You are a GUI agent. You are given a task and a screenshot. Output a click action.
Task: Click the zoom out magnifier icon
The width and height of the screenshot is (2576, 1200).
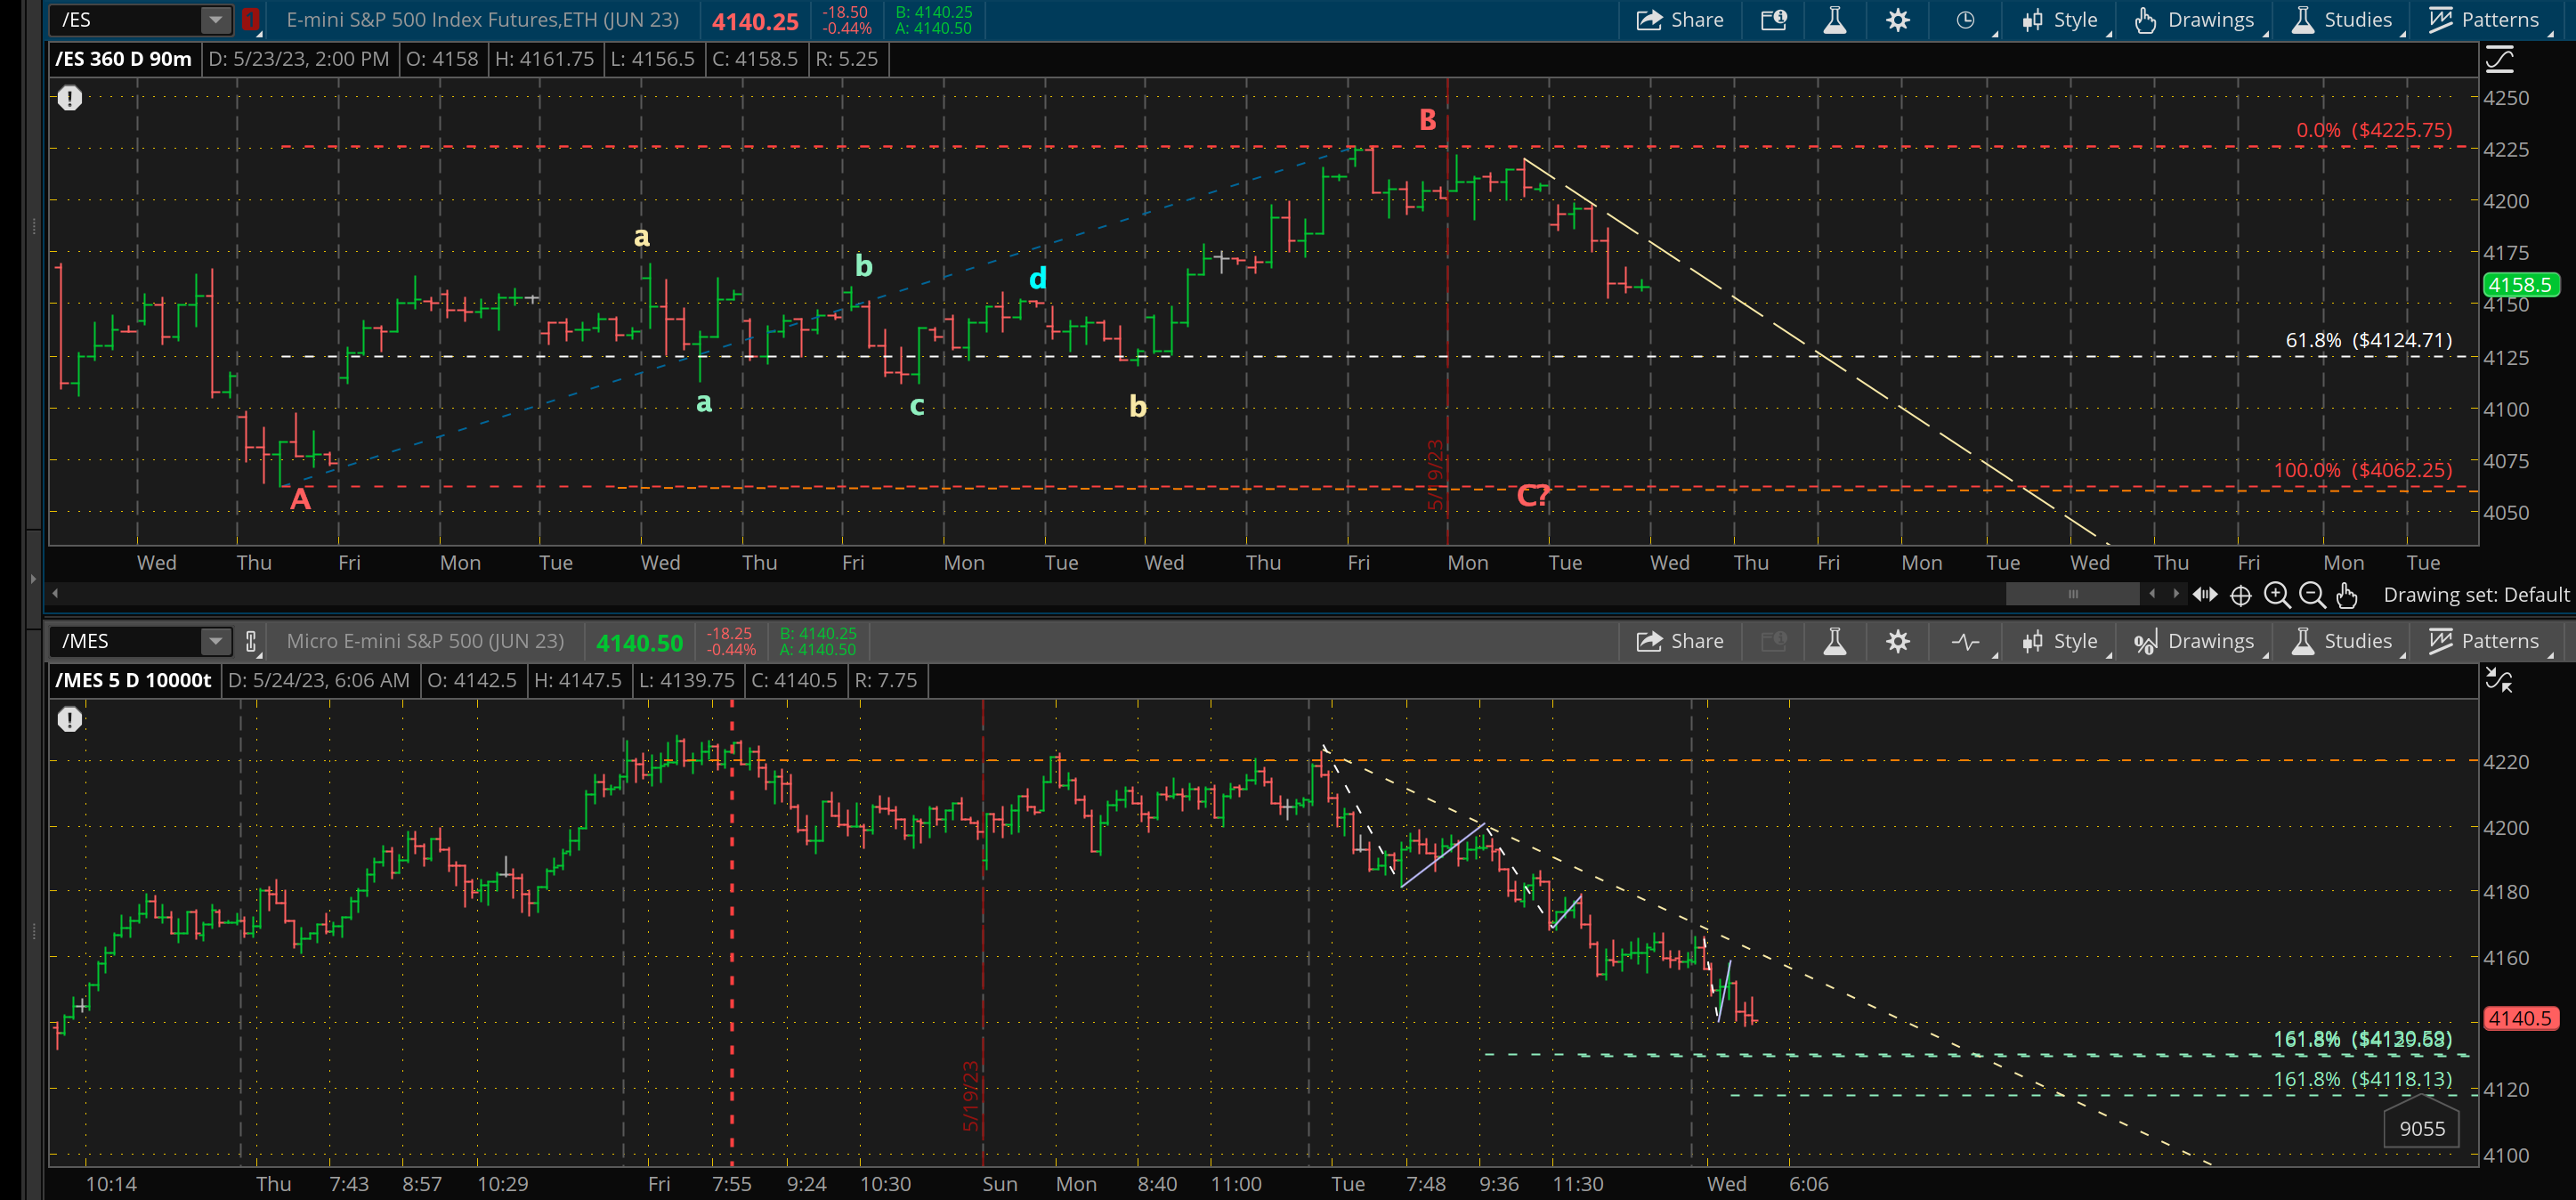[2311, 595]
